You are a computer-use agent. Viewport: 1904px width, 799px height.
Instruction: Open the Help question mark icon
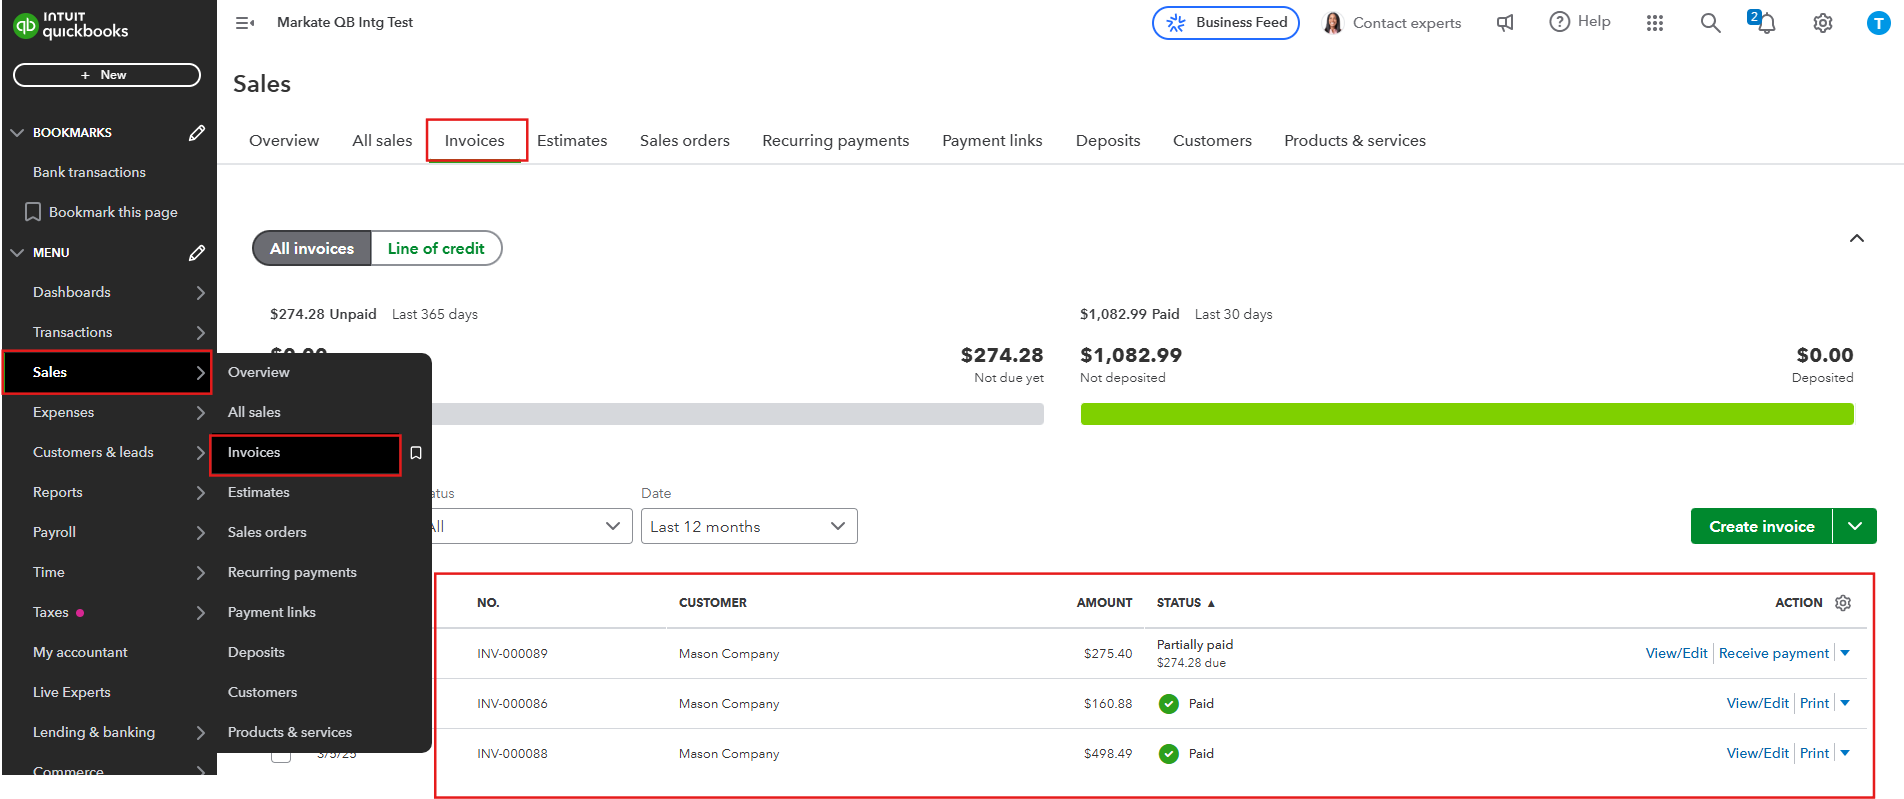(x=1560, y=22)
